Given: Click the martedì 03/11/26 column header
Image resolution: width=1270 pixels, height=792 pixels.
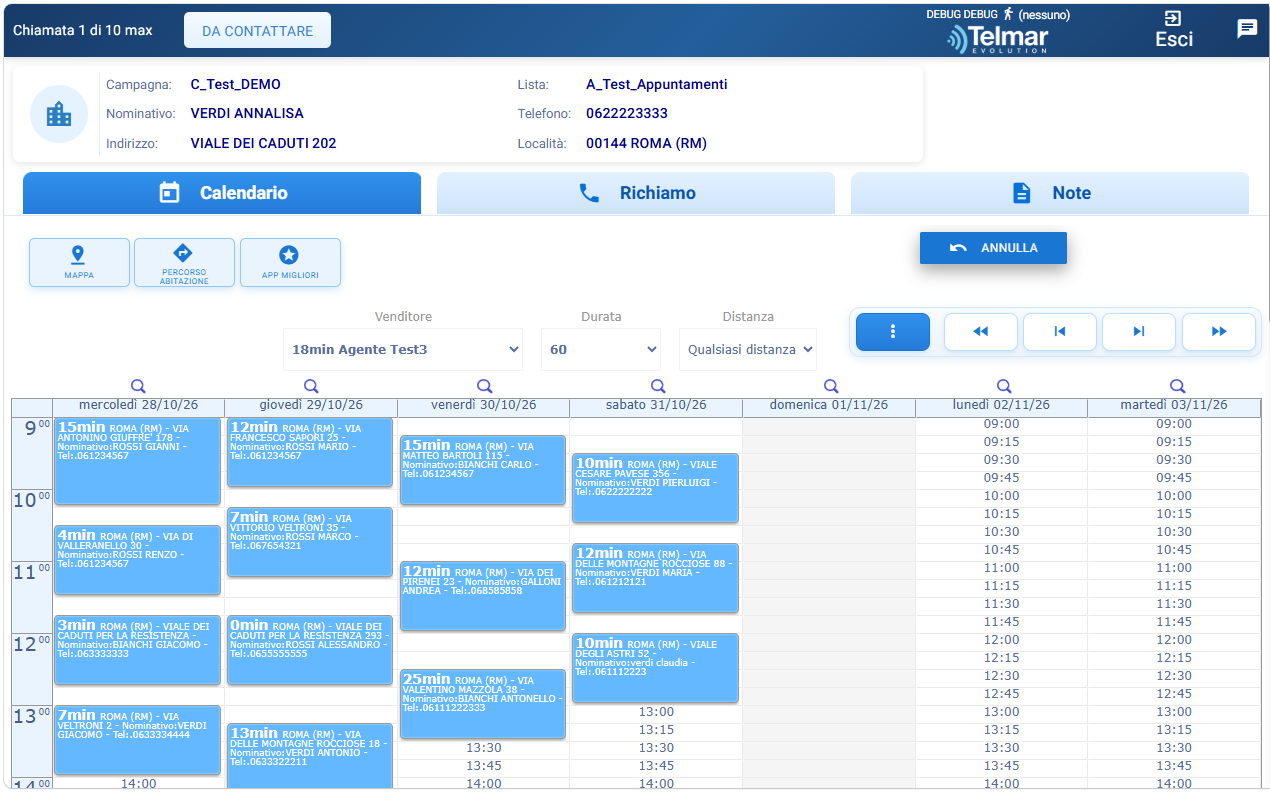Looking at the screenshot, I should [x=1174, y=405].
